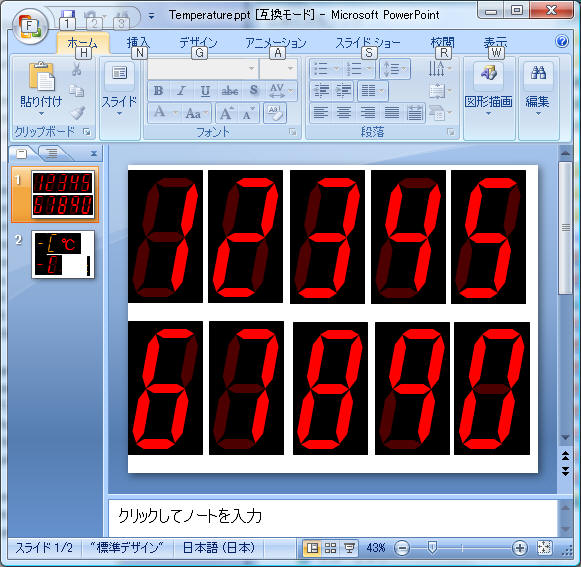Open the Clipboard dialog launcher

click(x=87, y=132)
